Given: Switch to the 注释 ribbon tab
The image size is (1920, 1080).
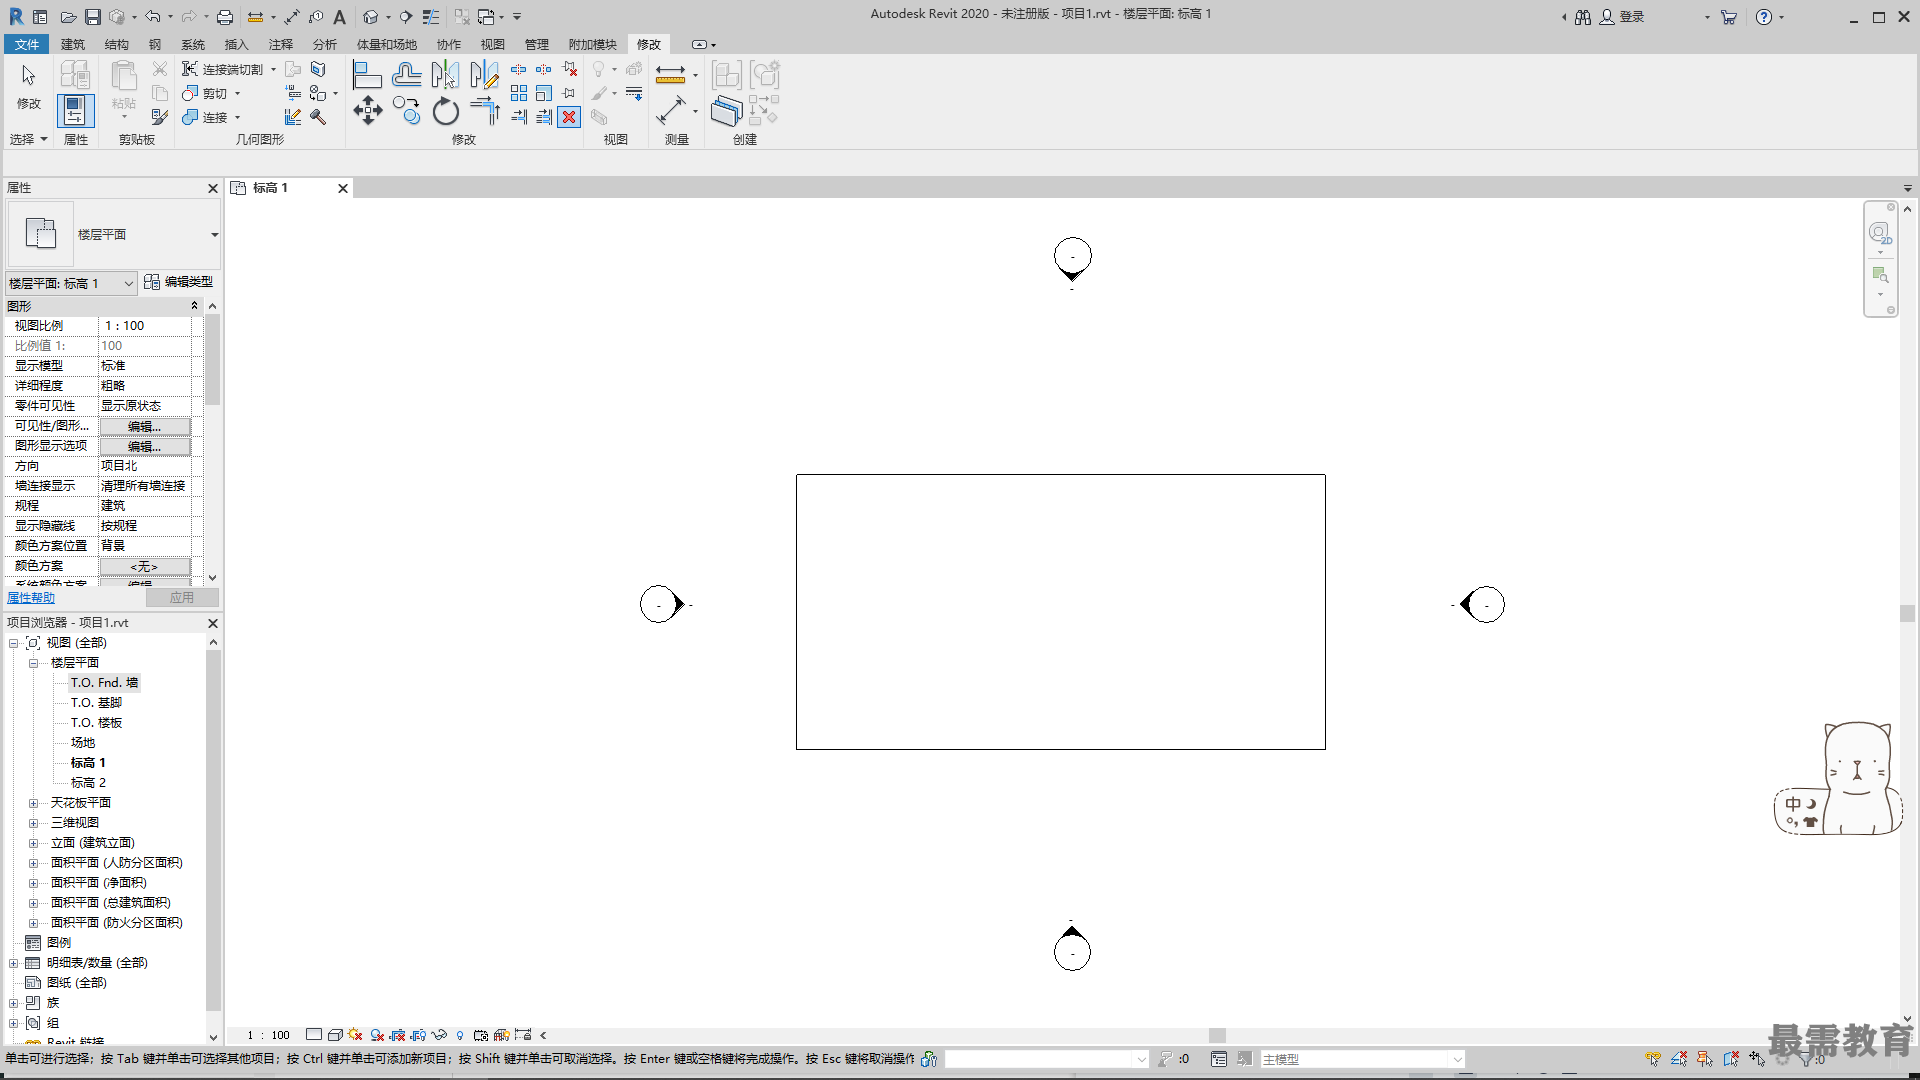Looking at the screenshot, I should (x=281, y=44).
